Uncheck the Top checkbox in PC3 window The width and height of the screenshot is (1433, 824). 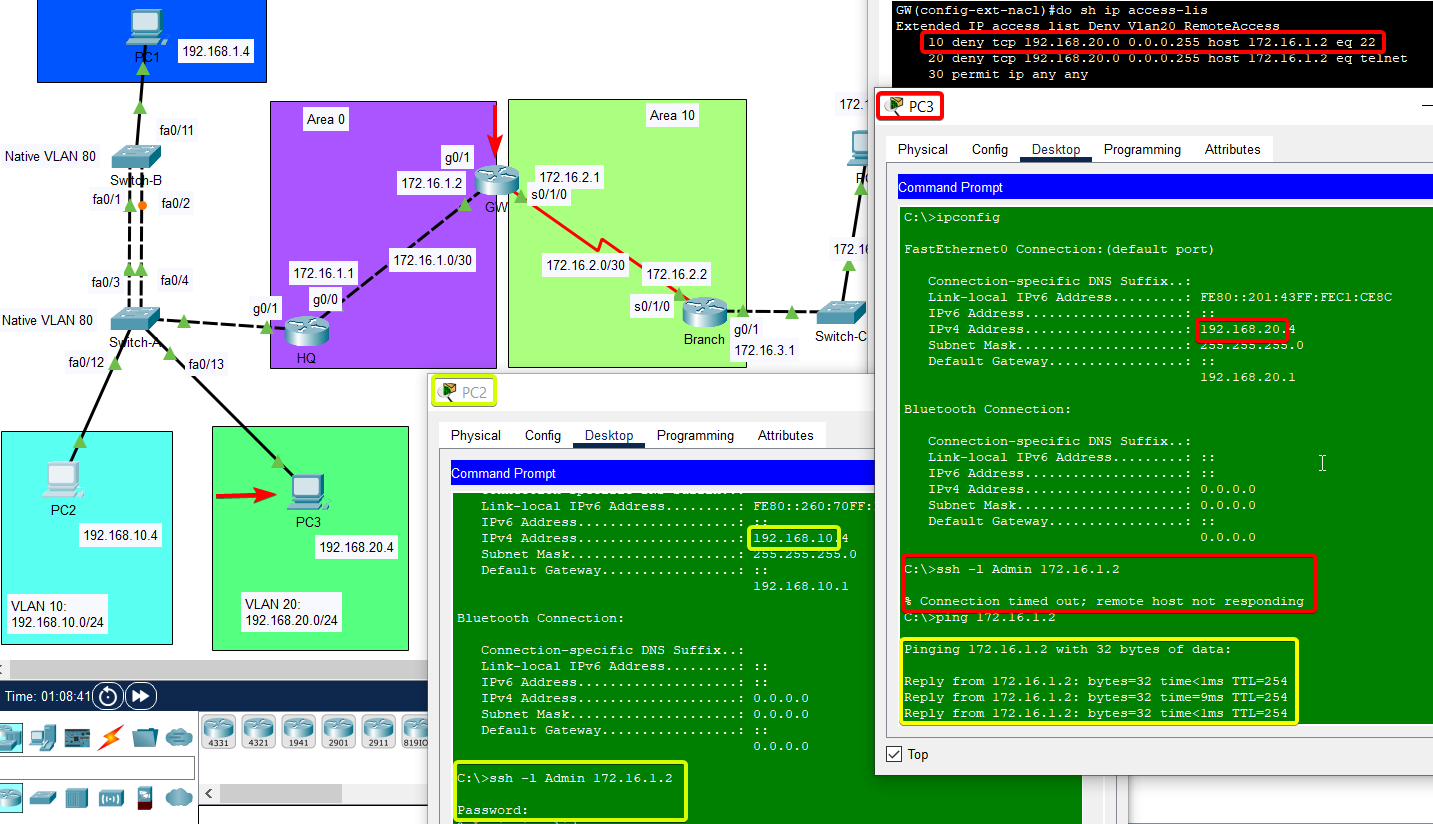pyautogui.click(x=894, y=755)
